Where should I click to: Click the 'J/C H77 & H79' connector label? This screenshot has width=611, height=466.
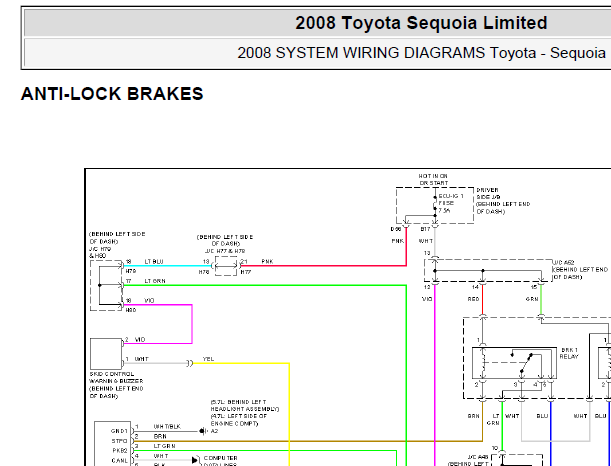225,251
